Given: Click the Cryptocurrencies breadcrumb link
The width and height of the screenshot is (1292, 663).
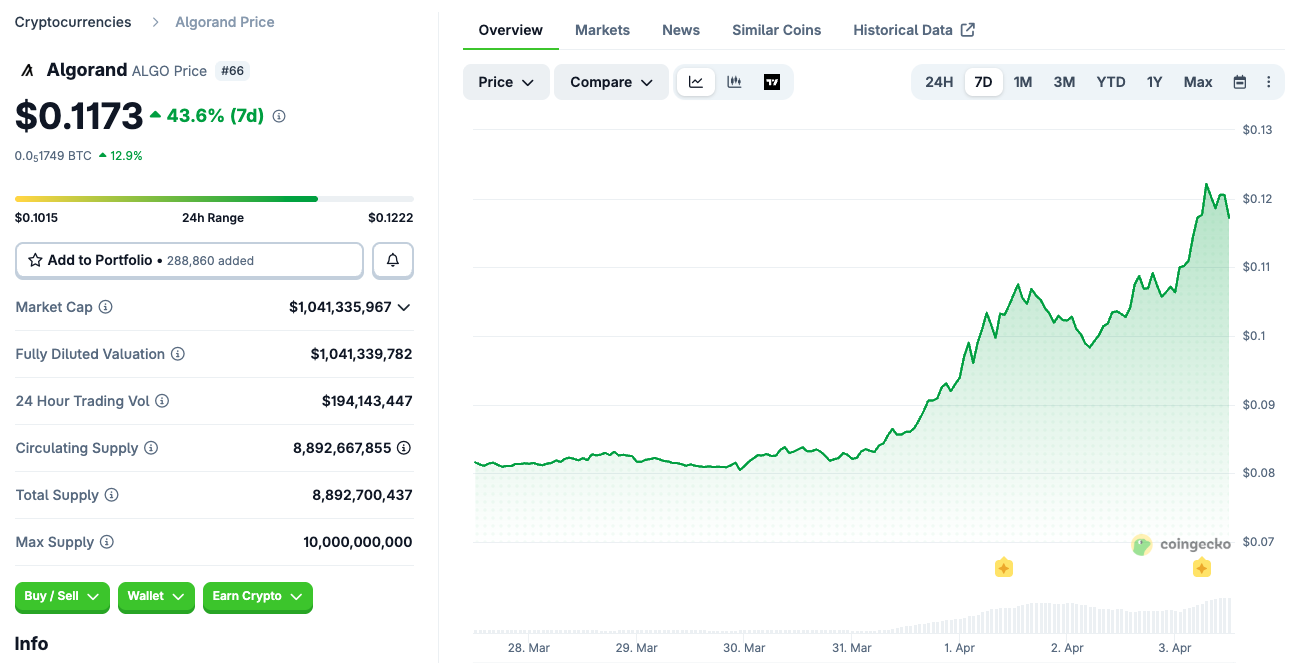Looking at the screenshot, I should [x=71, y=21].
